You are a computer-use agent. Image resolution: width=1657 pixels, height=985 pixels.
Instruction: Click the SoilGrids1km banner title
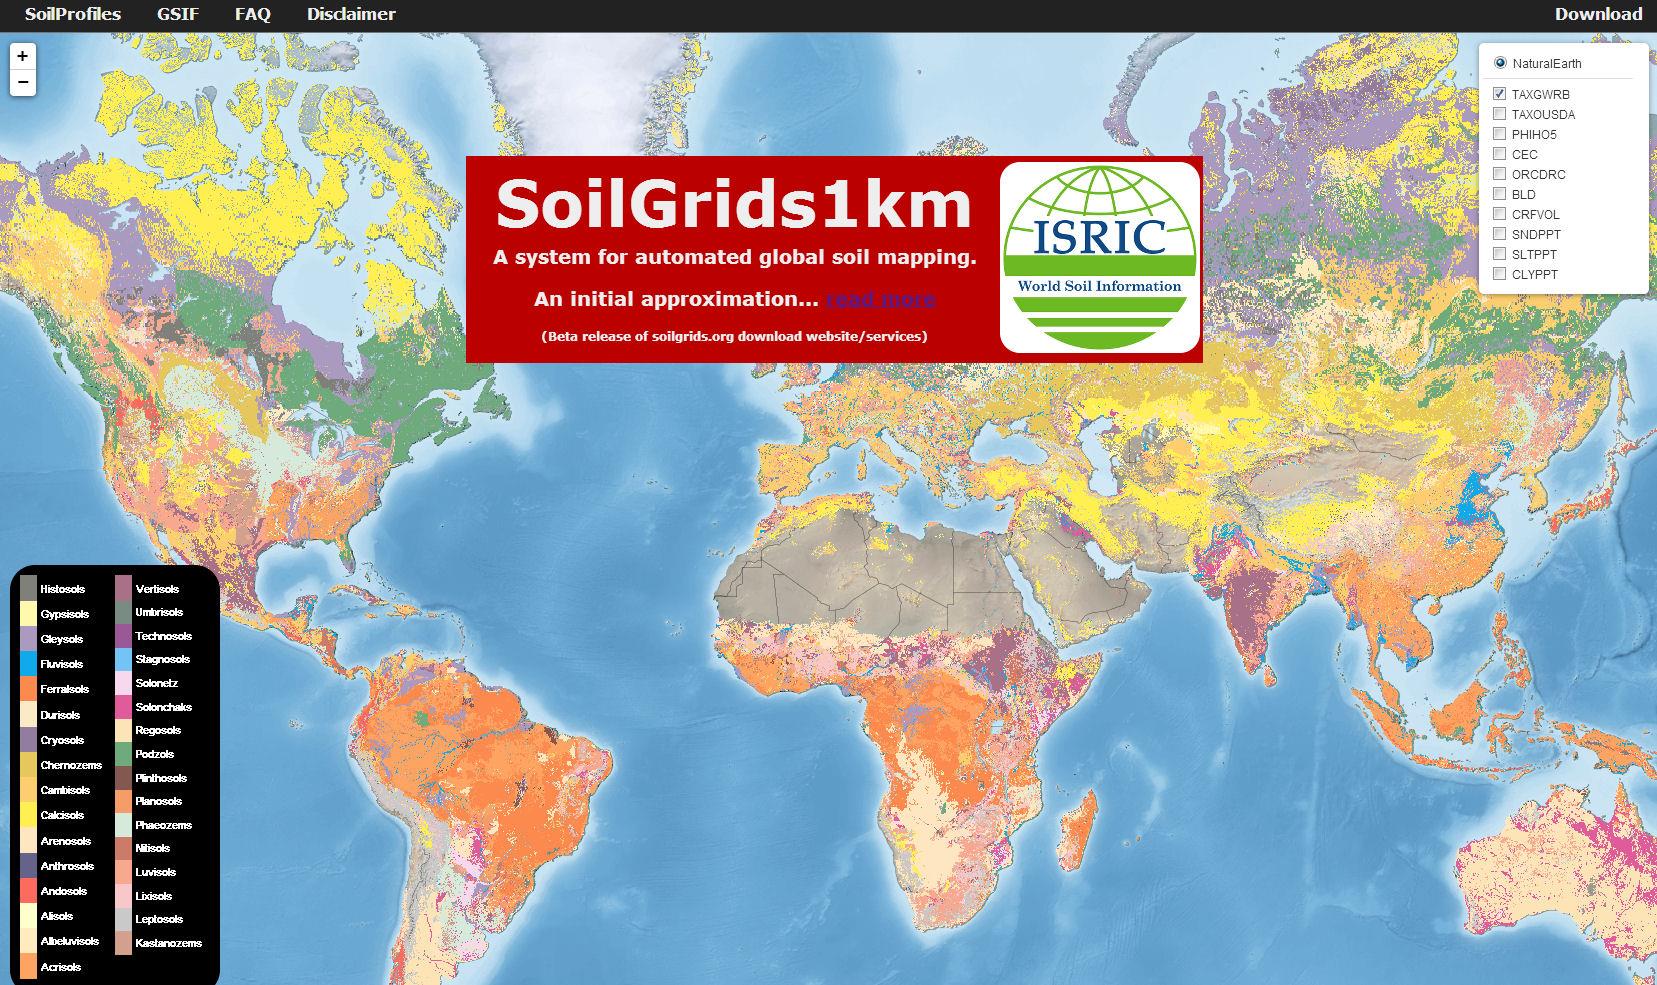[x=734, y=204]
